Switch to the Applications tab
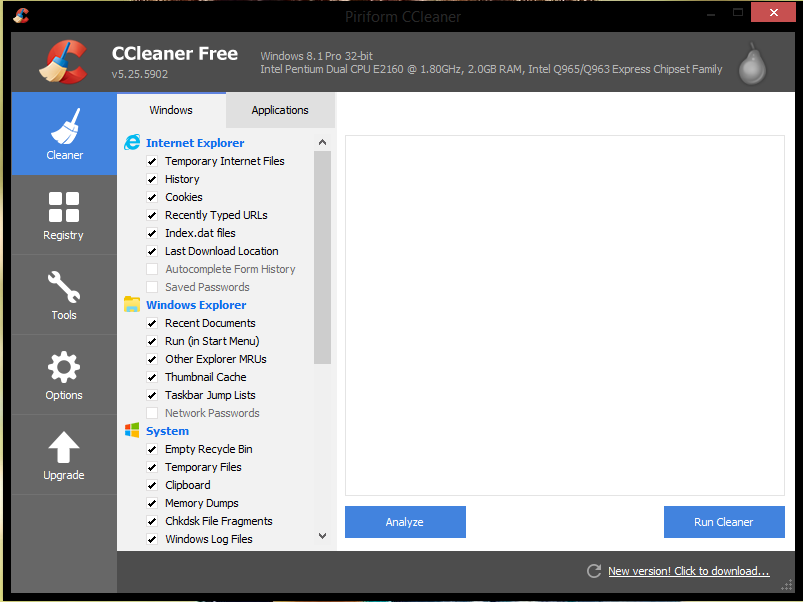Screen dimensions: 803x602 pos(280,110)
